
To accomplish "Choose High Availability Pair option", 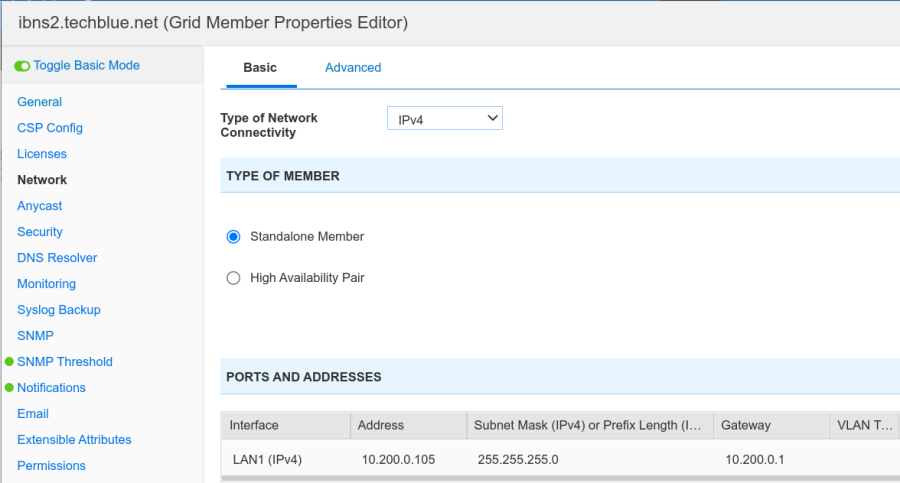I will tap(234, 278).
